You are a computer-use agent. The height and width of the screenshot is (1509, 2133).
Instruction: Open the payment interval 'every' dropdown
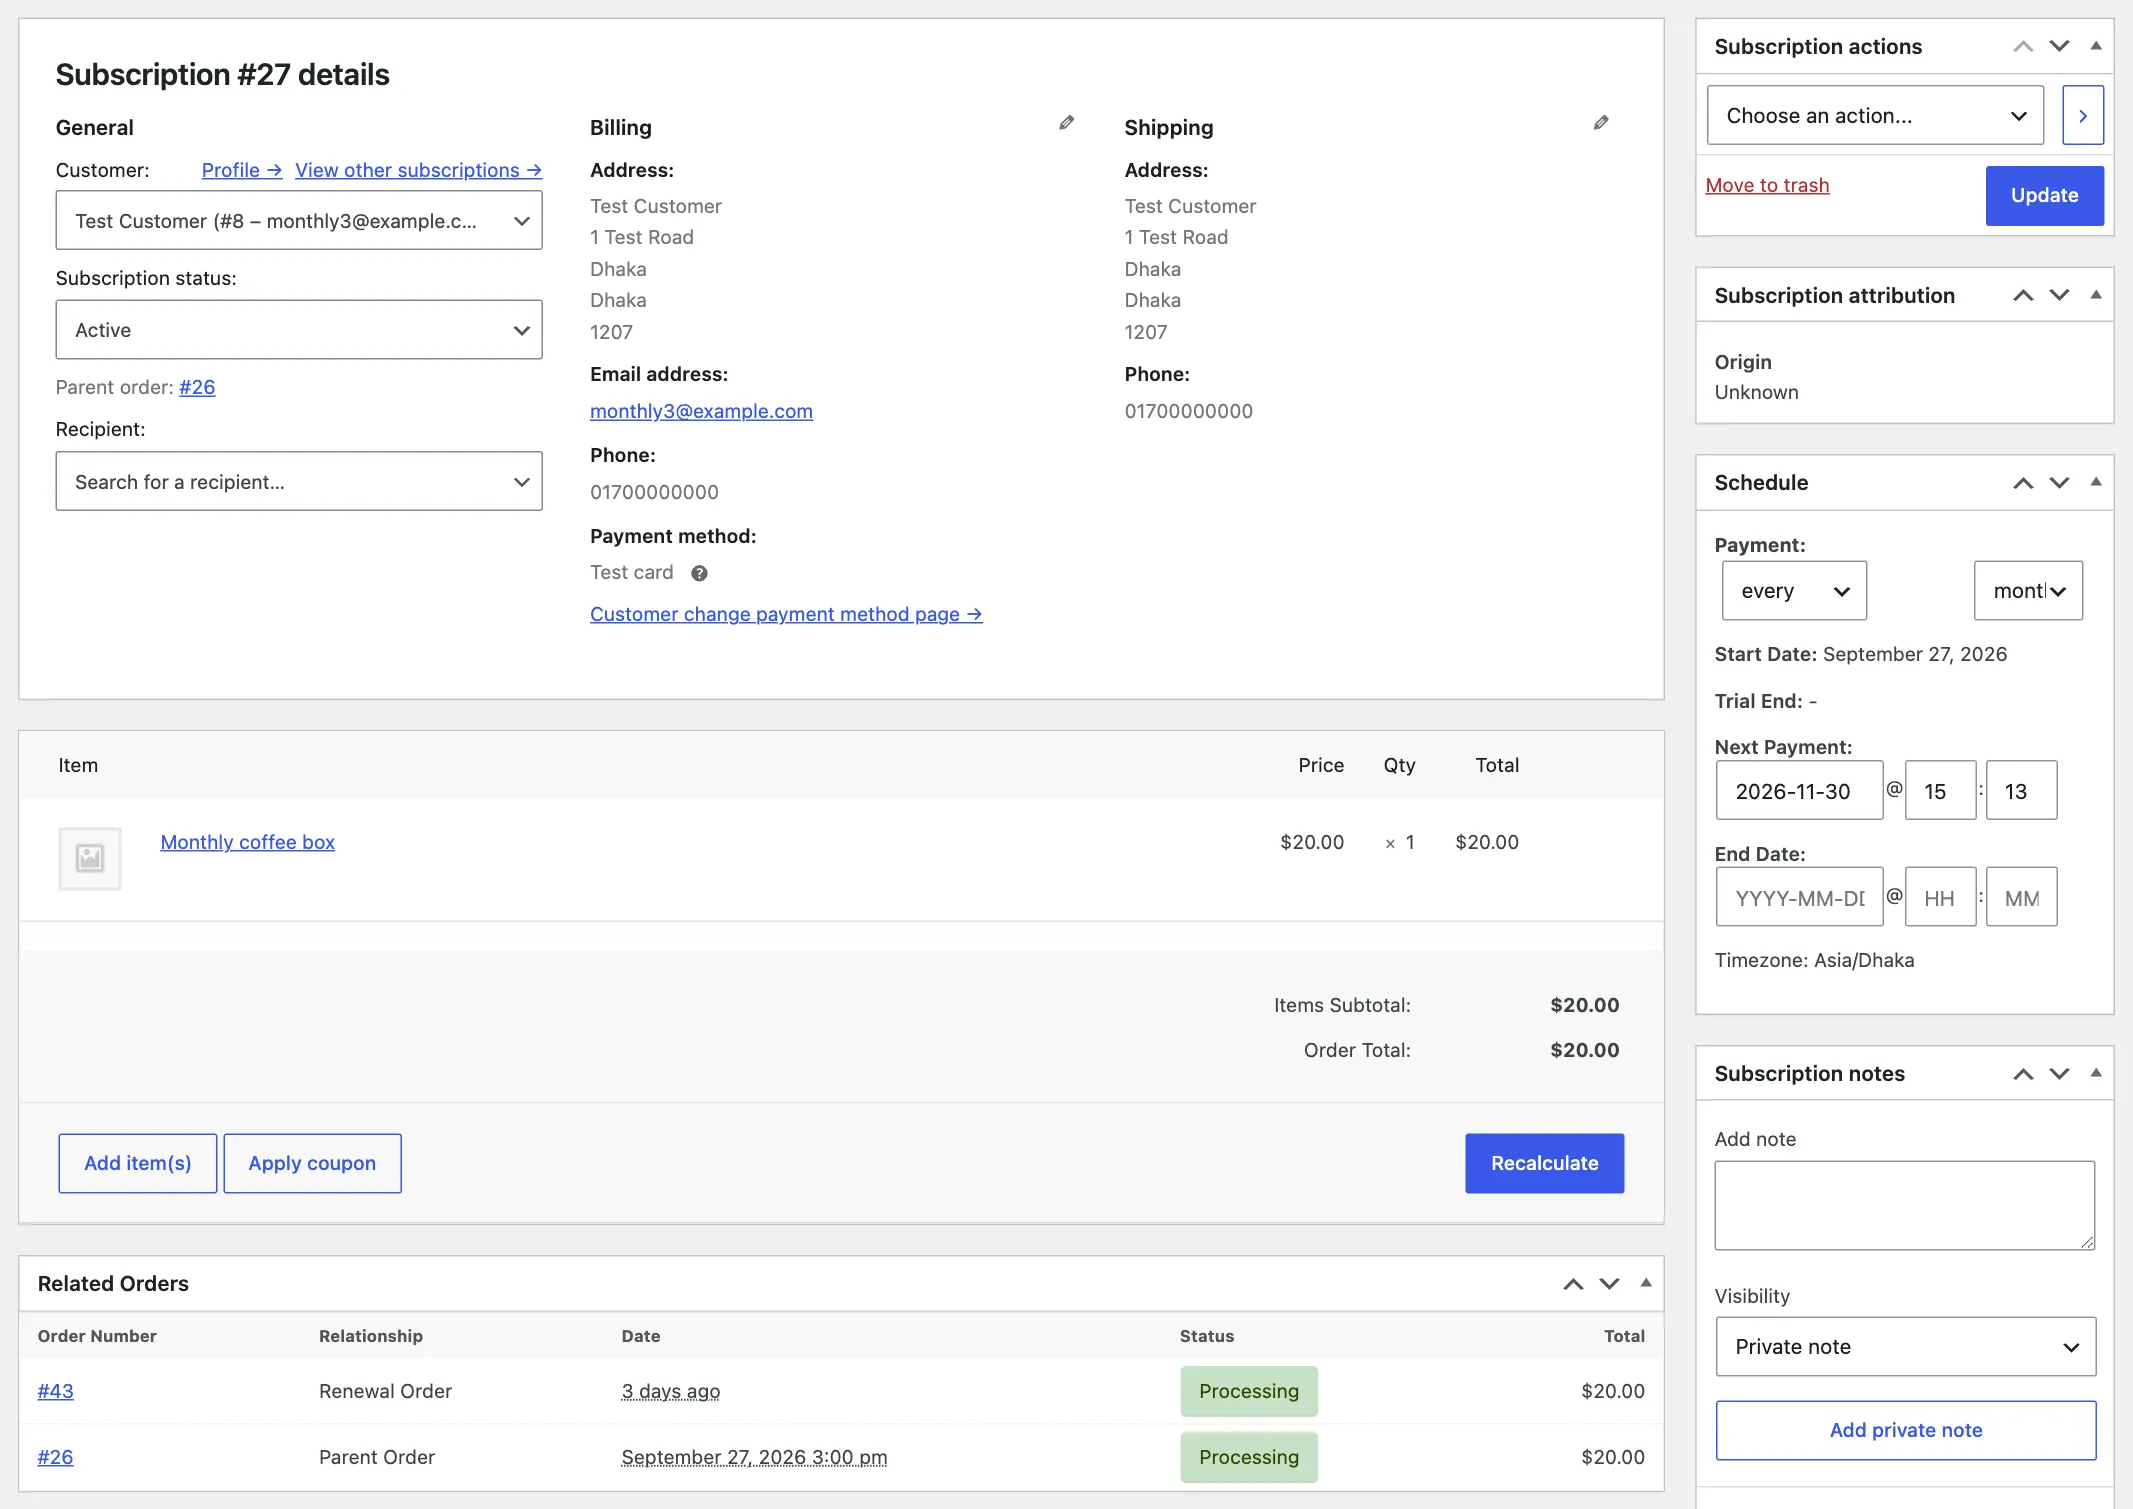(x=1794, y=590)
